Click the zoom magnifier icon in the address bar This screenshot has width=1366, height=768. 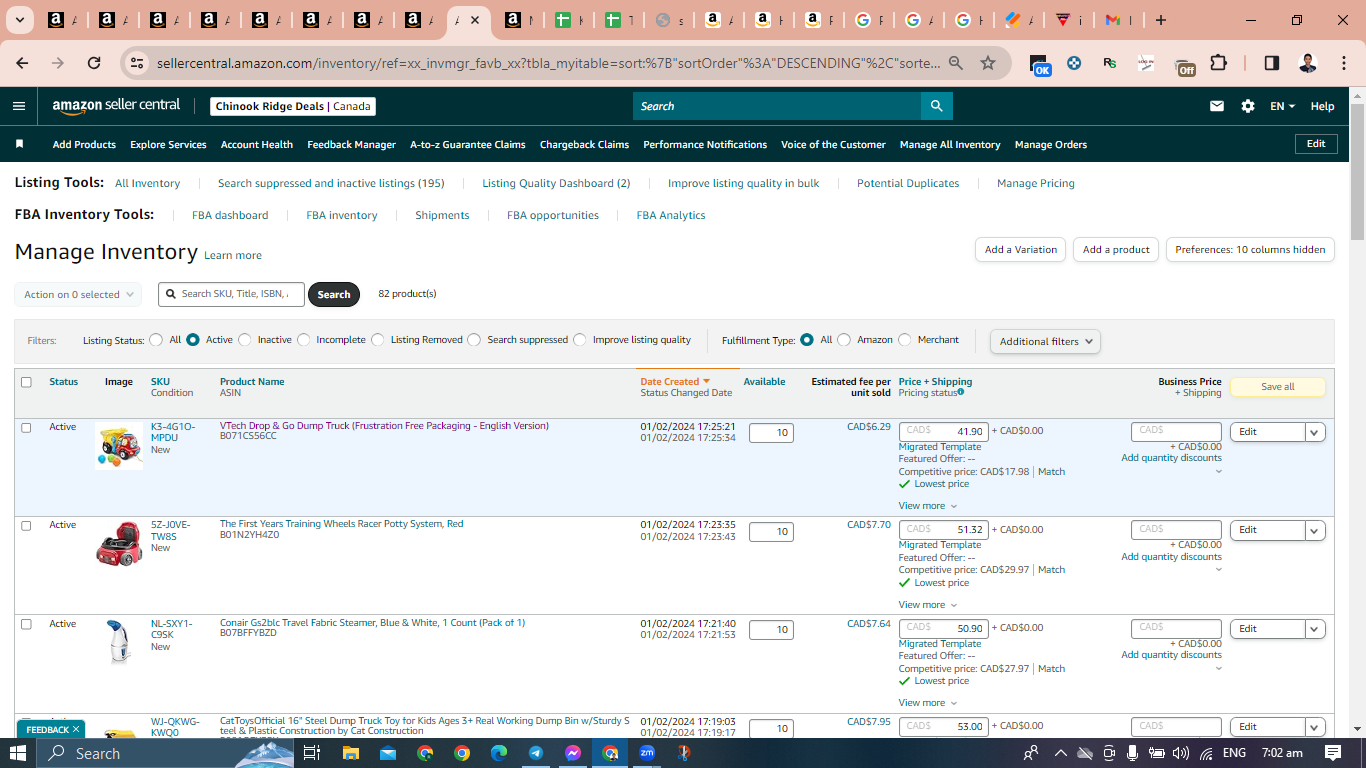[956, 63]
